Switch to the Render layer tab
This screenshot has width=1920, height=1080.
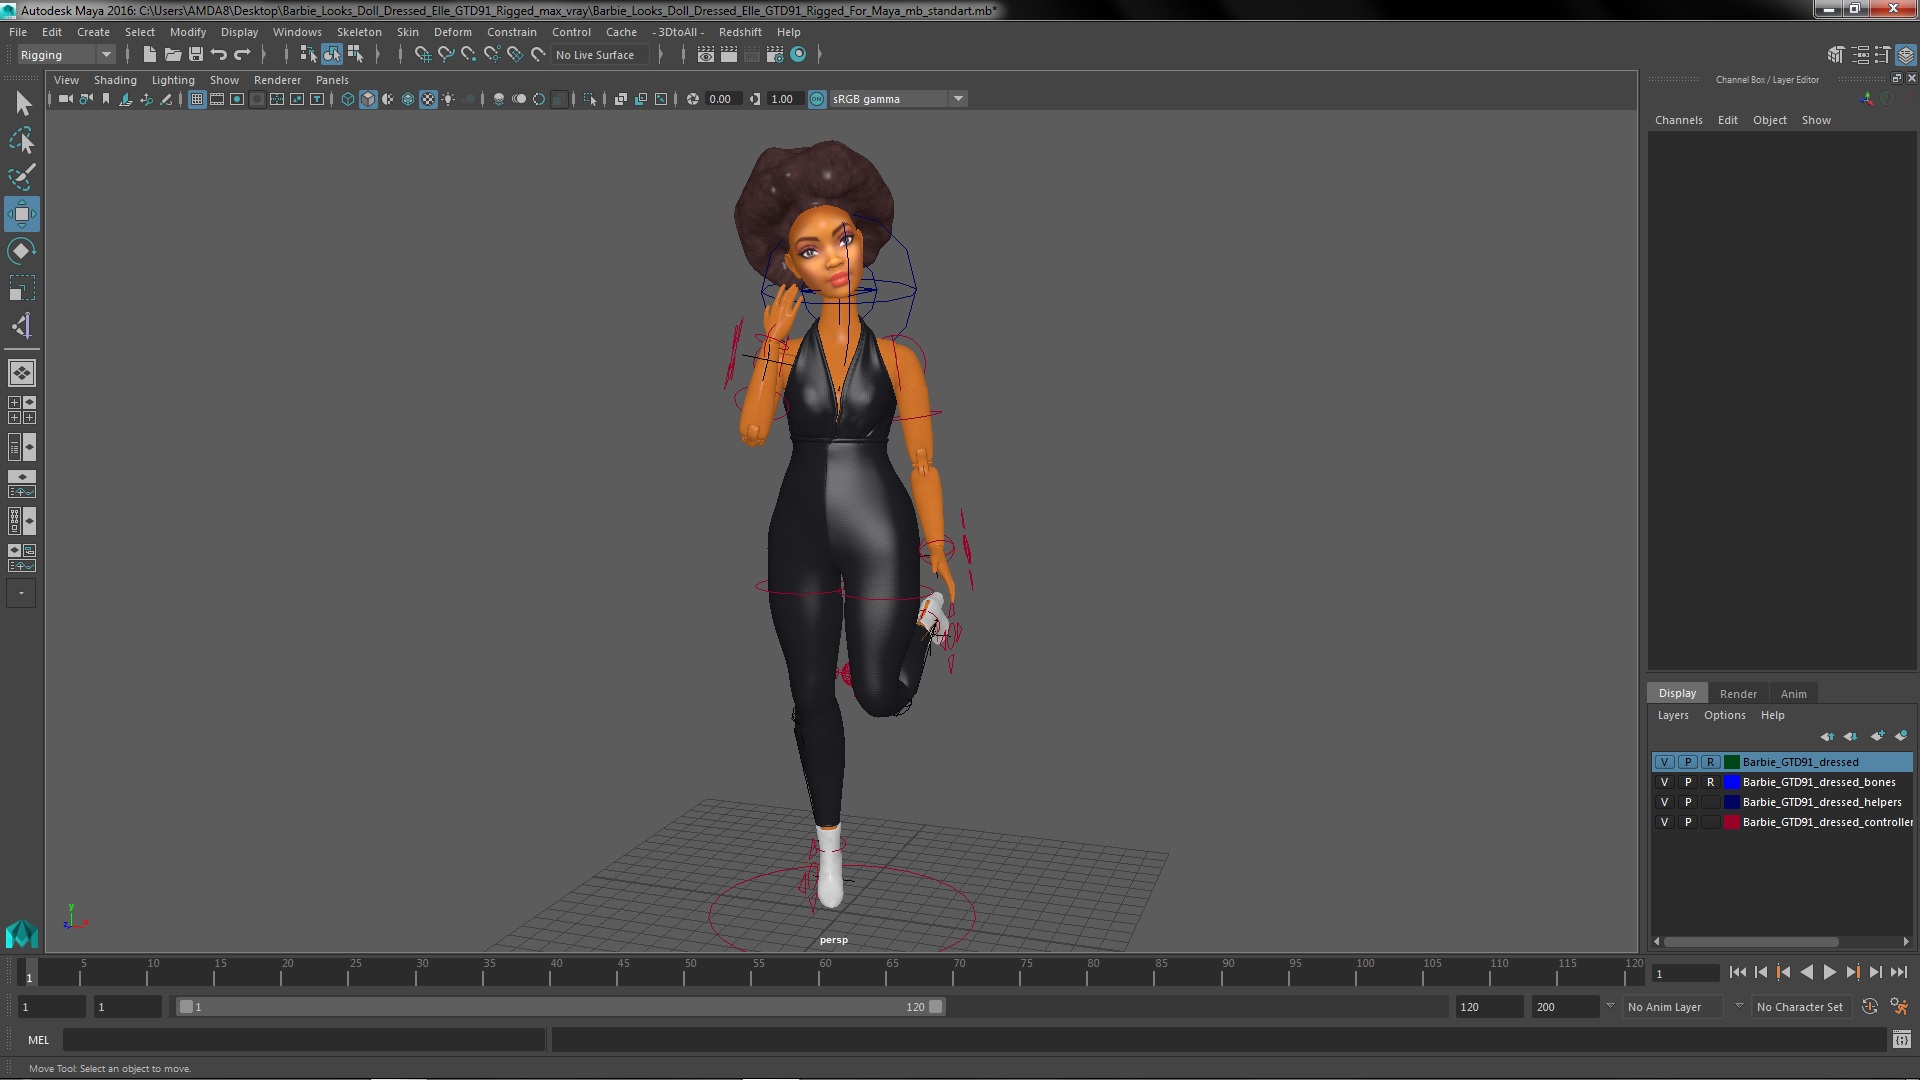[1738, 693]
